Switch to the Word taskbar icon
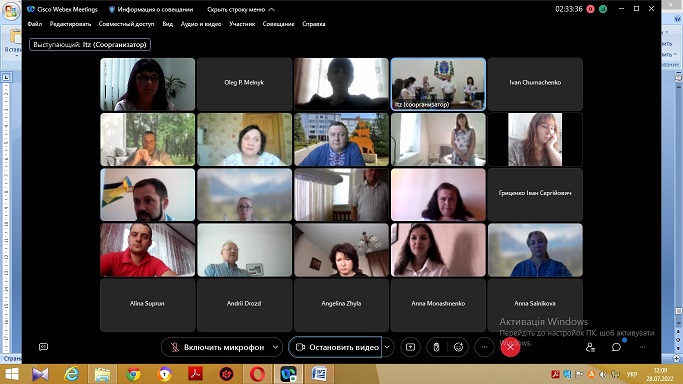 319,374
